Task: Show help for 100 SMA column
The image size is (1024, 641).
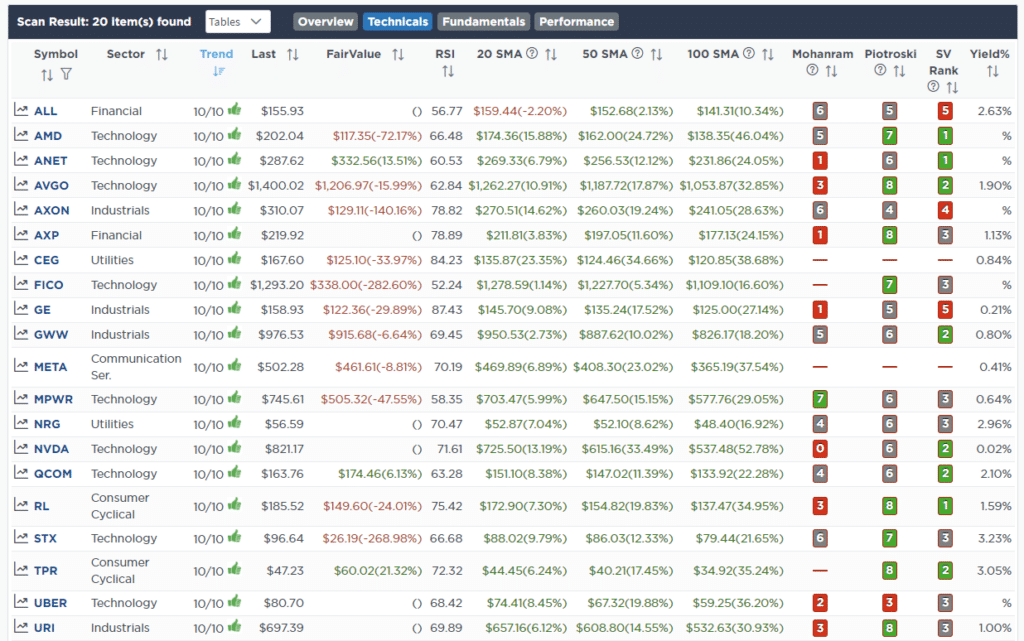Action: (x=749, y=54)
